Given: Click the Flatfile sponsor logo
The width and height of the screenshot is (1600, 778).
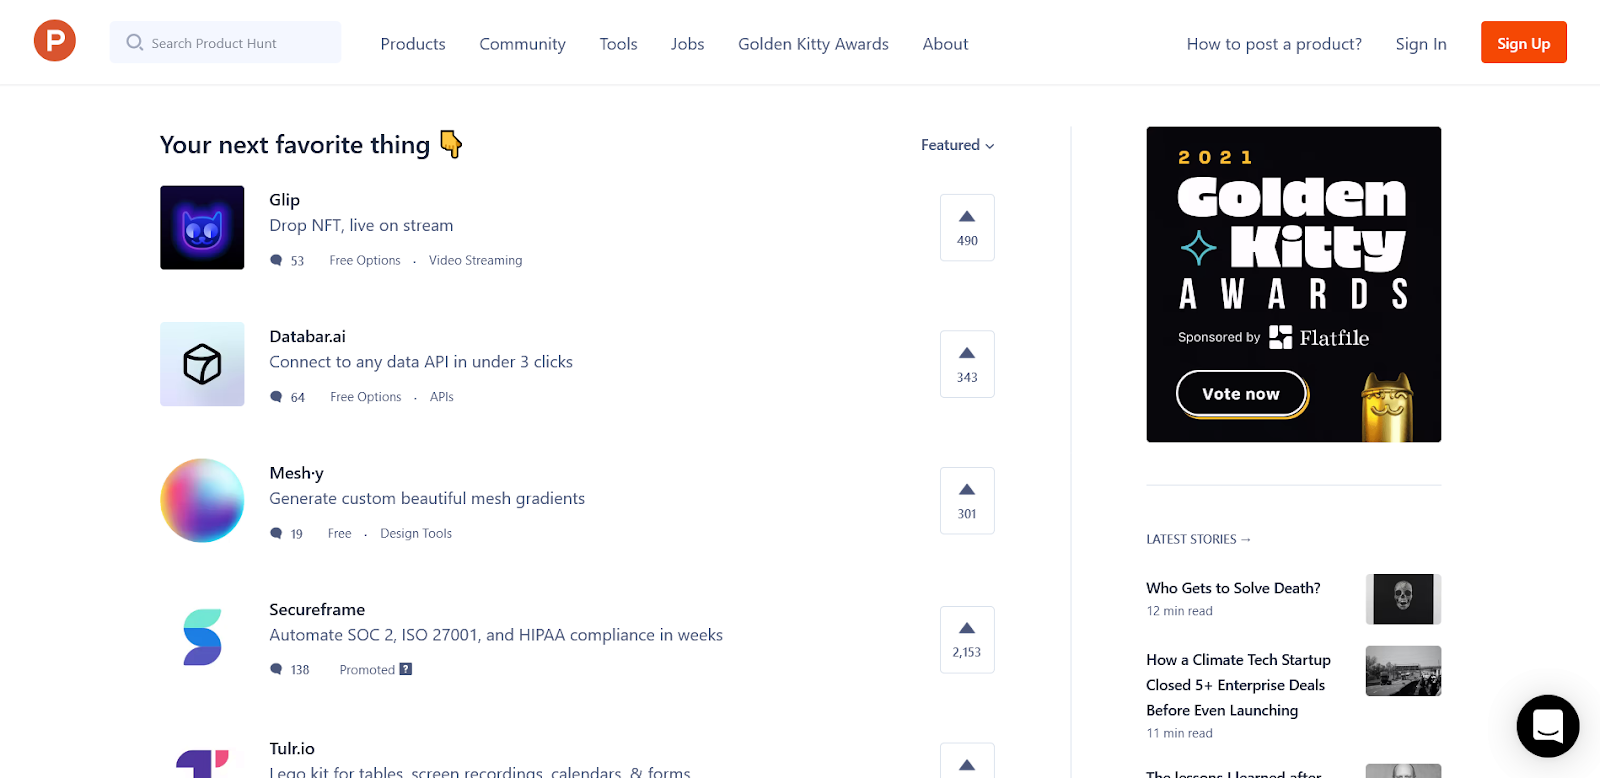Looking at the screenshot, I should tap(1319, 337).
